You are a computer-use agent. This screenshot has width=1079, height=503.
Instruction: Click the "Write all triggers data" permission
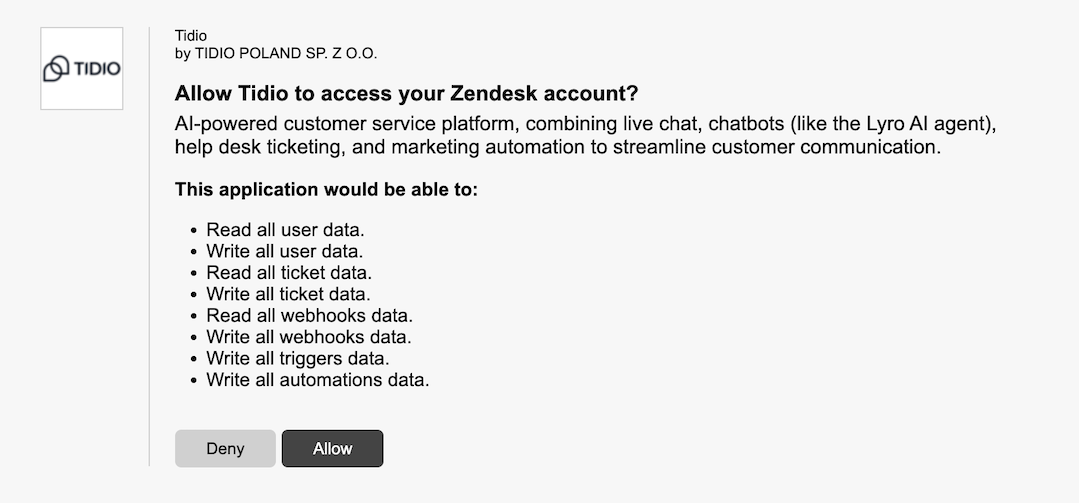298,358
